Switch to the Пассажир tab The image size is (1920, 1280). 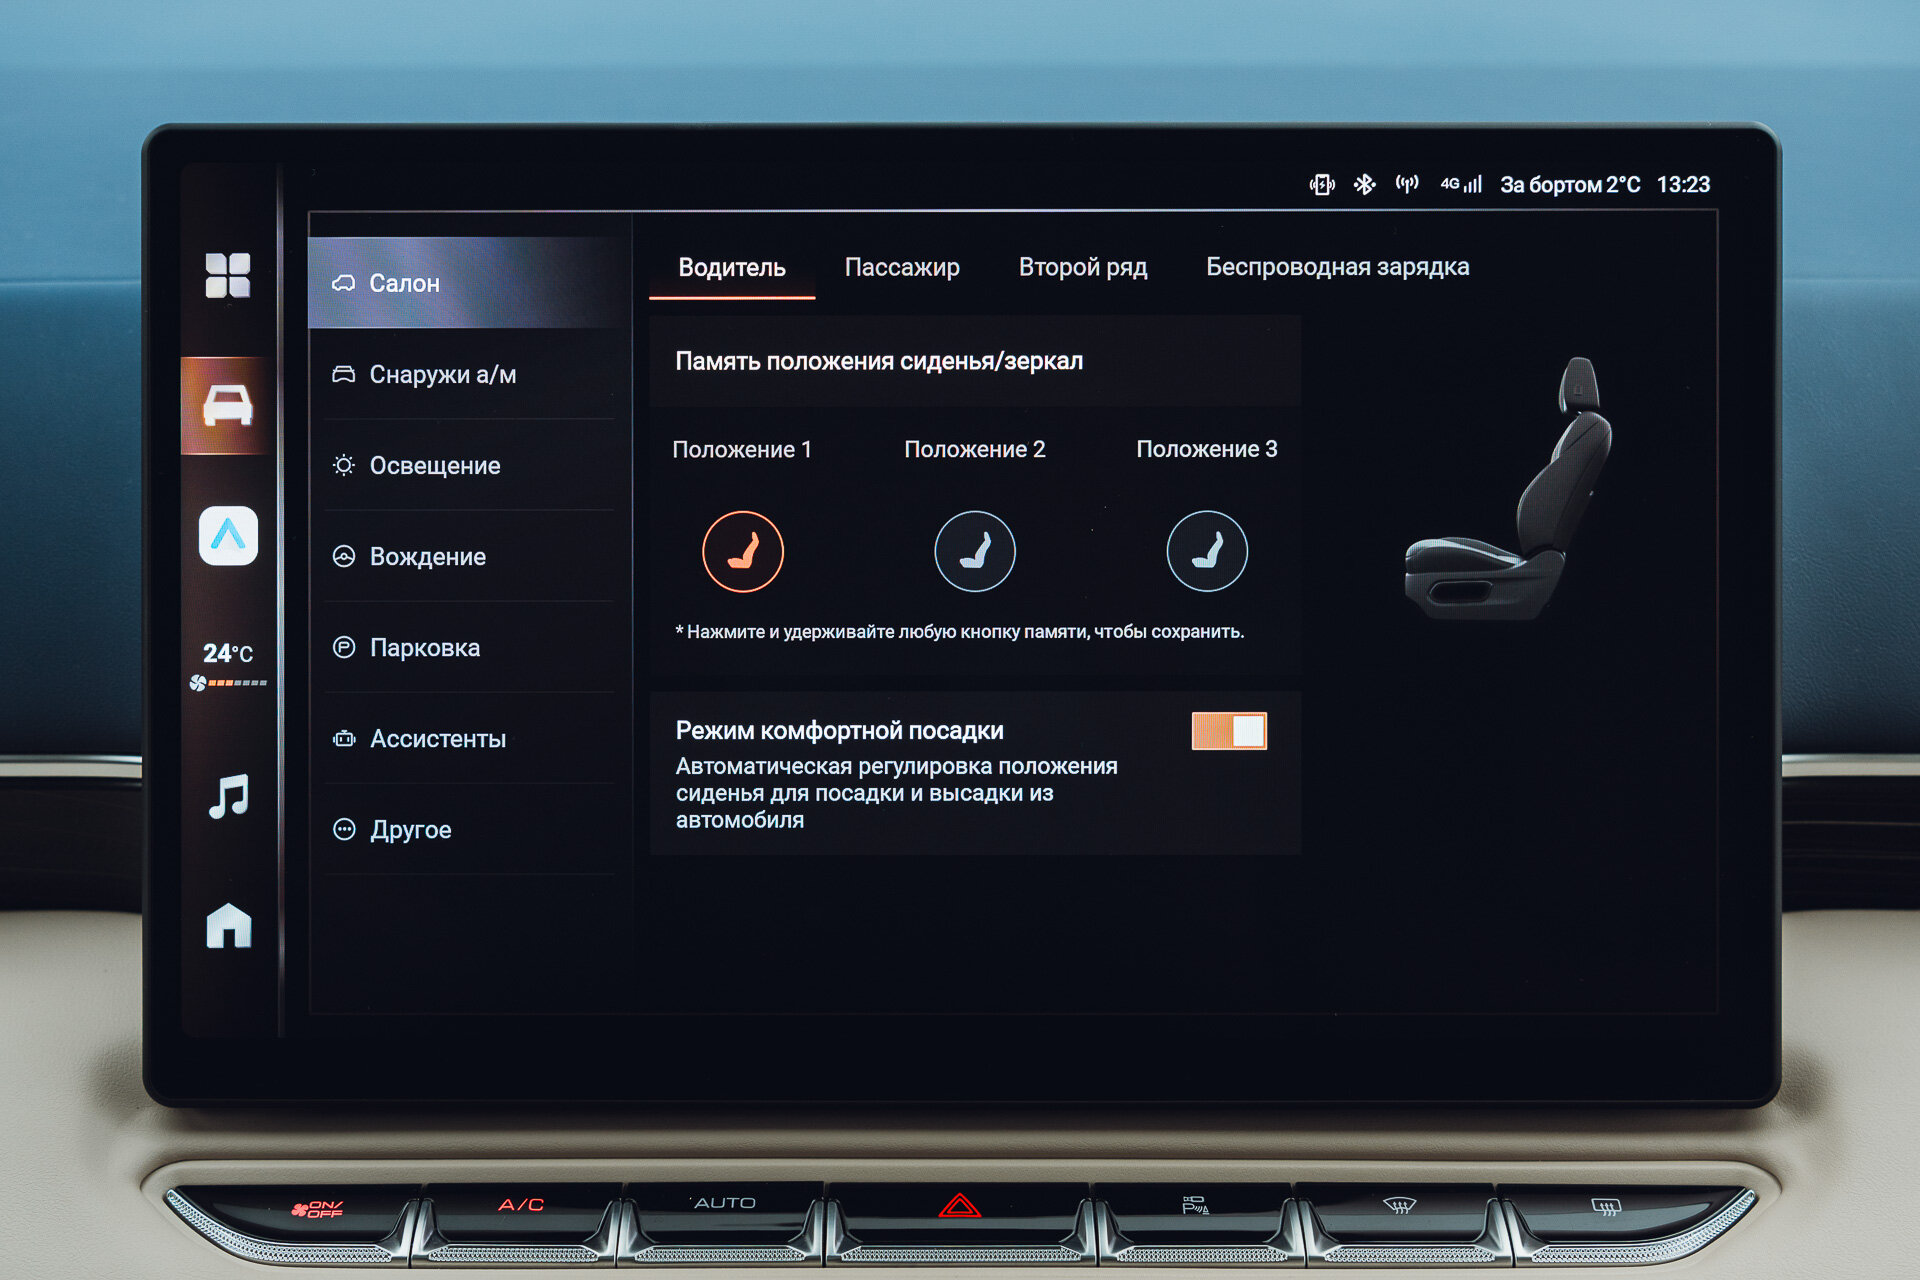tap(902, 267)
